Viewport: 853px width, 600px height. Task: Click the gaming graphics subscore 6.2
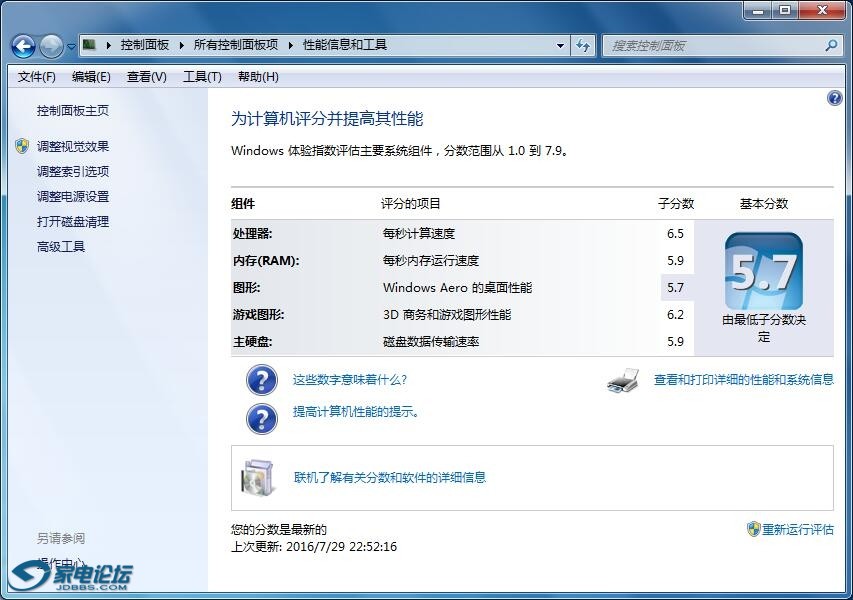pos(675,314)
